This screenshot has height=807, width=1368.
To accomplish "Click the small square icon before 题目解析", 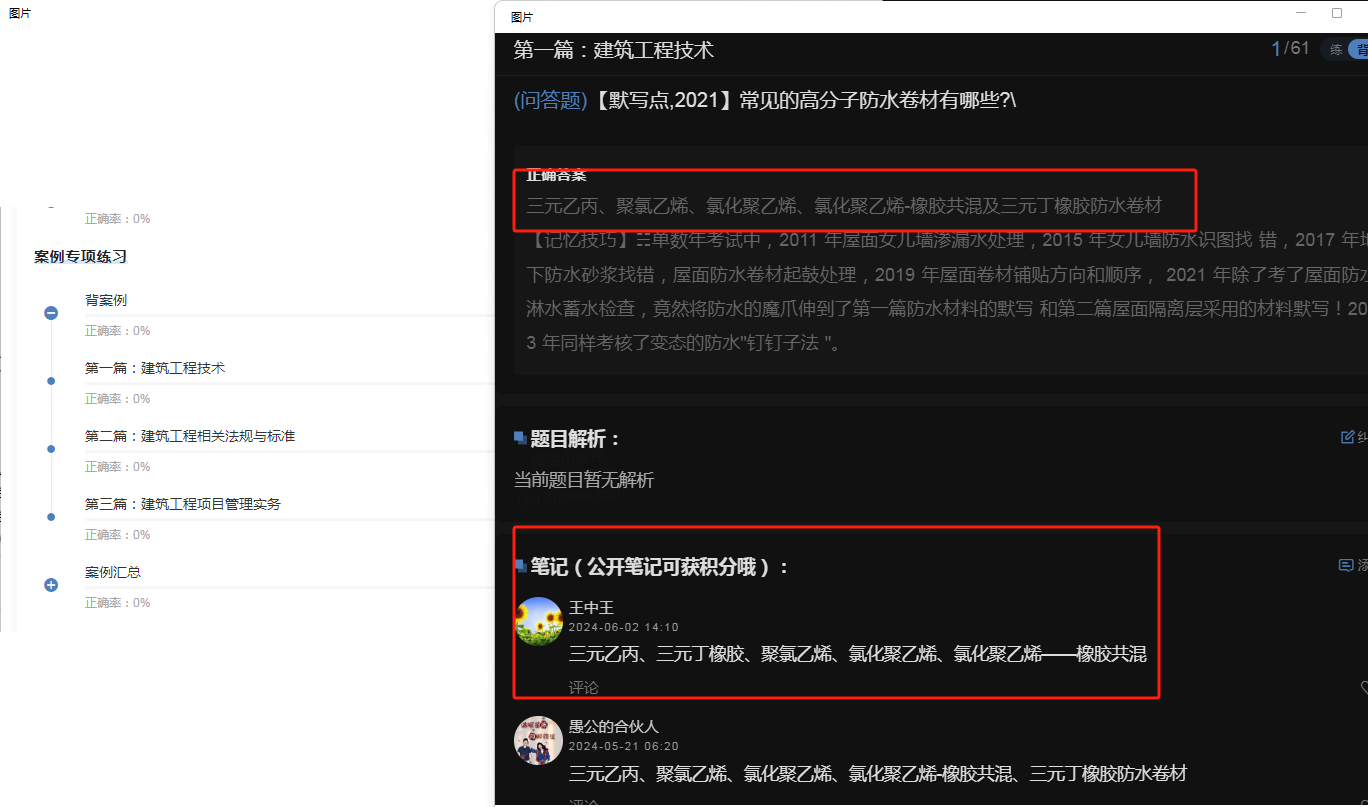I will pyautogui.click(x=520, y=437).
